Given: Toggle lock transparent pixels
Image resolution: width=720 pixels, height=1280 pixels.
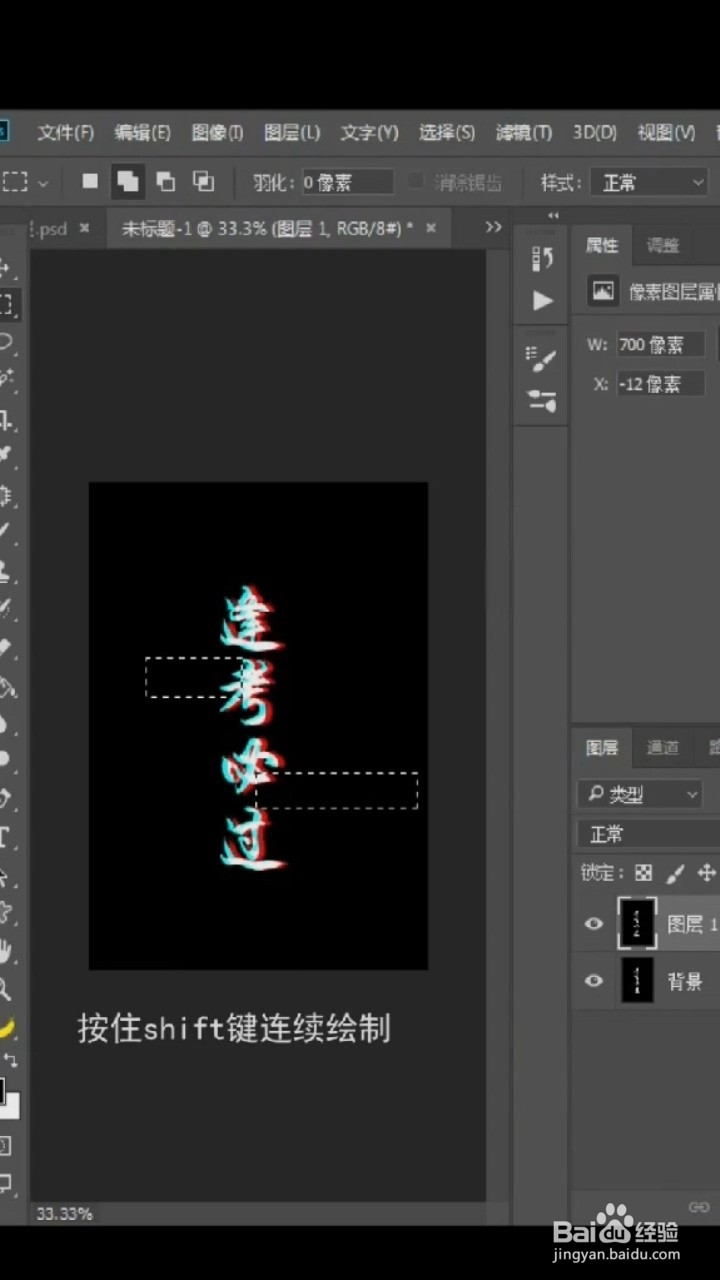Looking at the screenshot, I should (644, 873).
